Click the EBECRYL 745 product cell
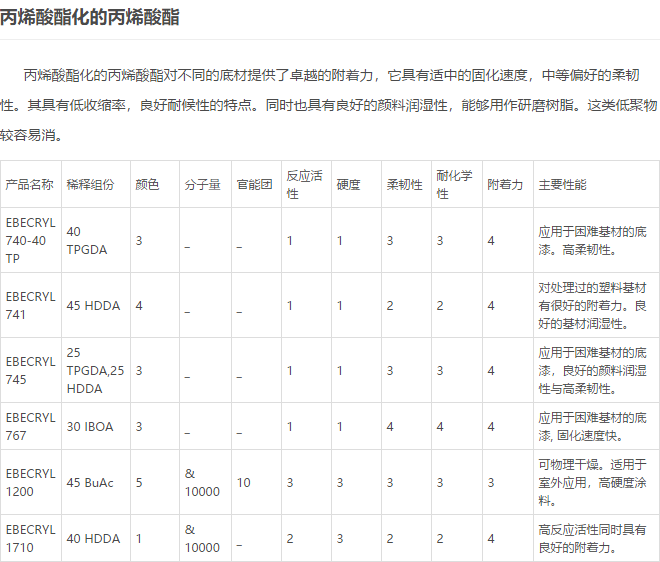The height and width of the screenshot is (562, 660). (x=30, y=370)
